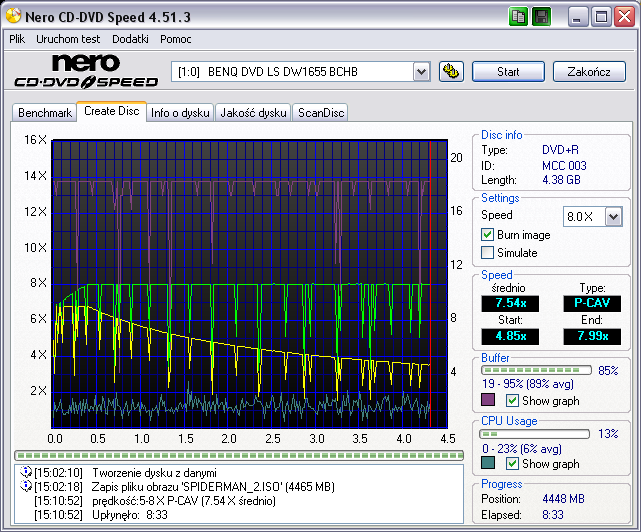Open the Uruchom test menu
This screenshot has height=532, width=641.
[68, 39]
